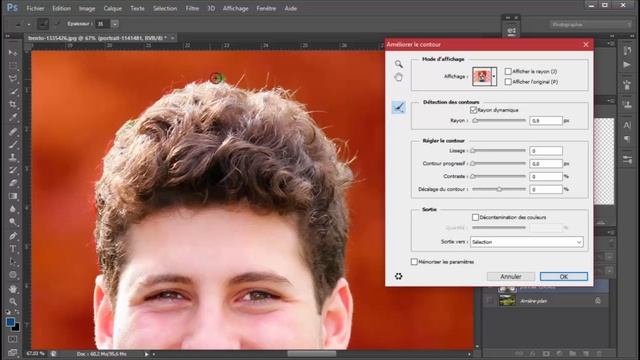
Task: Open the Image menu
Action: pyautogui.click(x=87, y=8)
